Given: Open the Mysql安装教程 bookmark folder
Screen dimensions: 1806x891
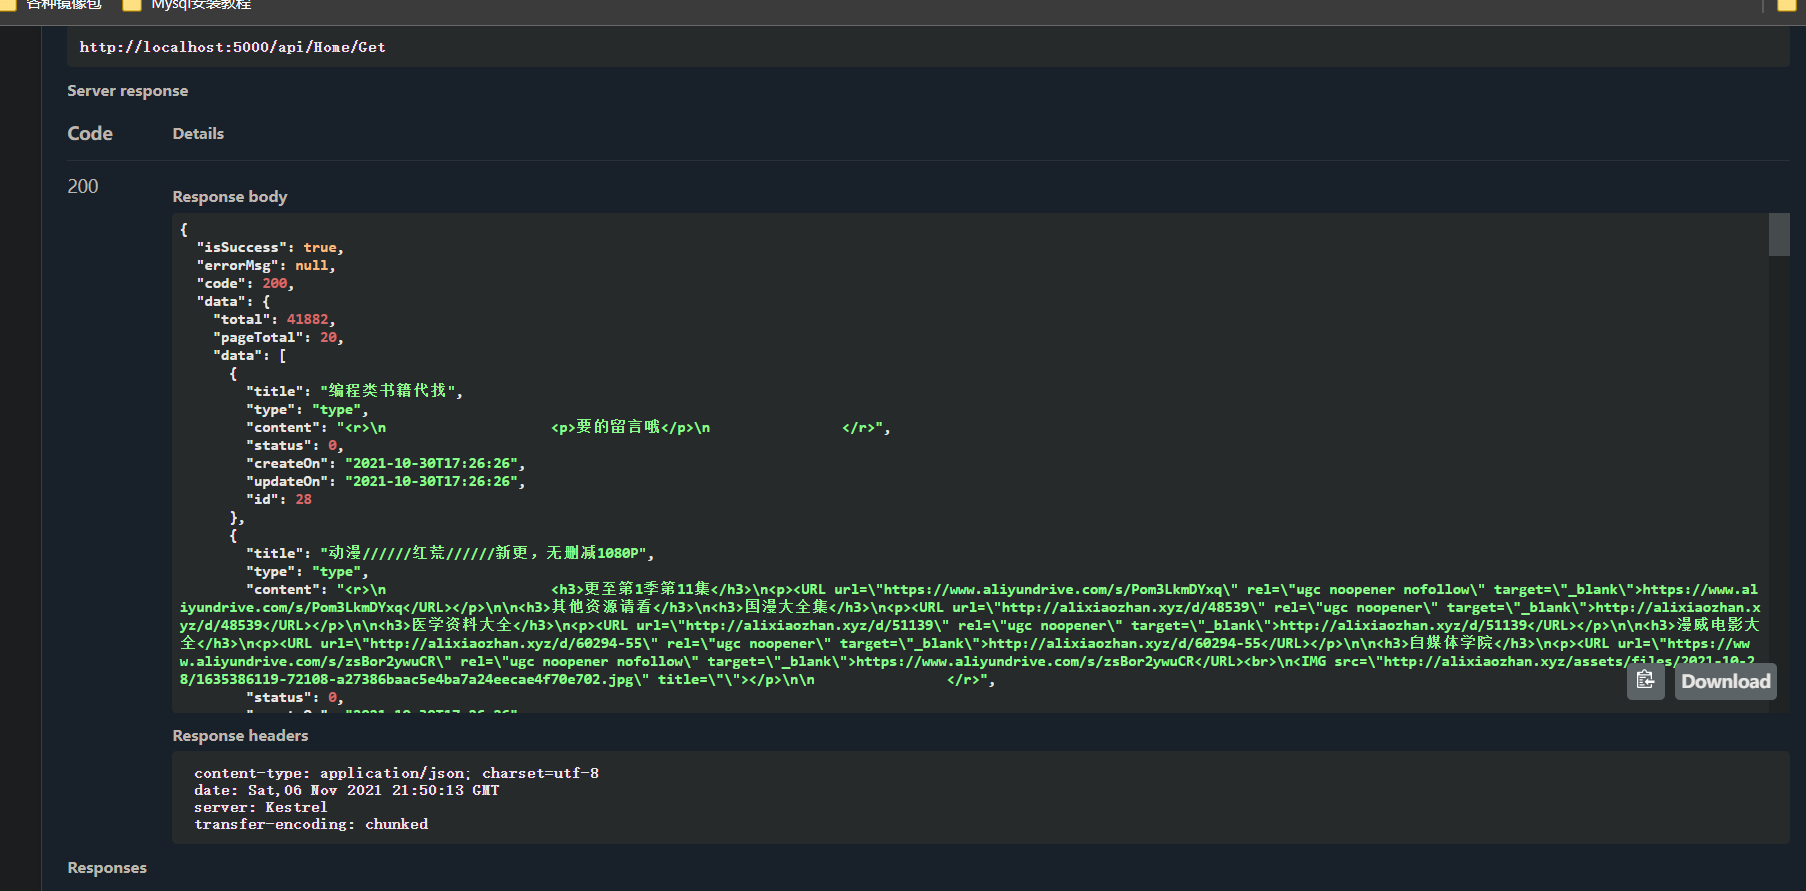Looking at the screenshot, I should click(x=188, y=5).
